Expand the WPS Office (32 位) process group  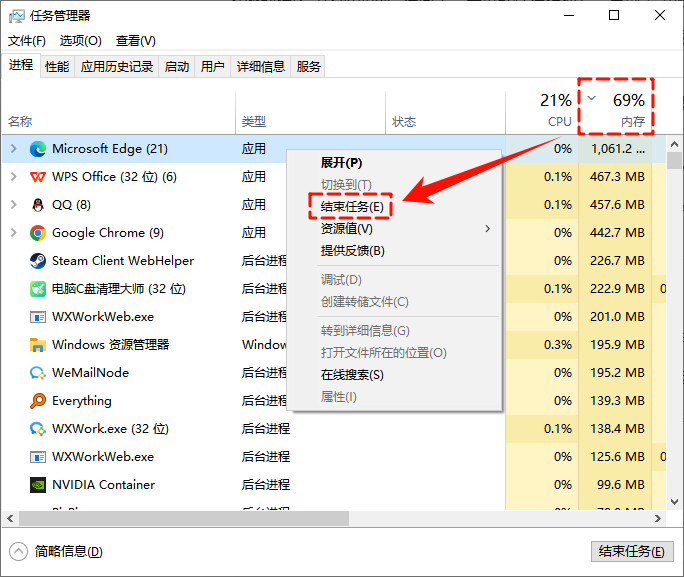click(x=14, y=177)
